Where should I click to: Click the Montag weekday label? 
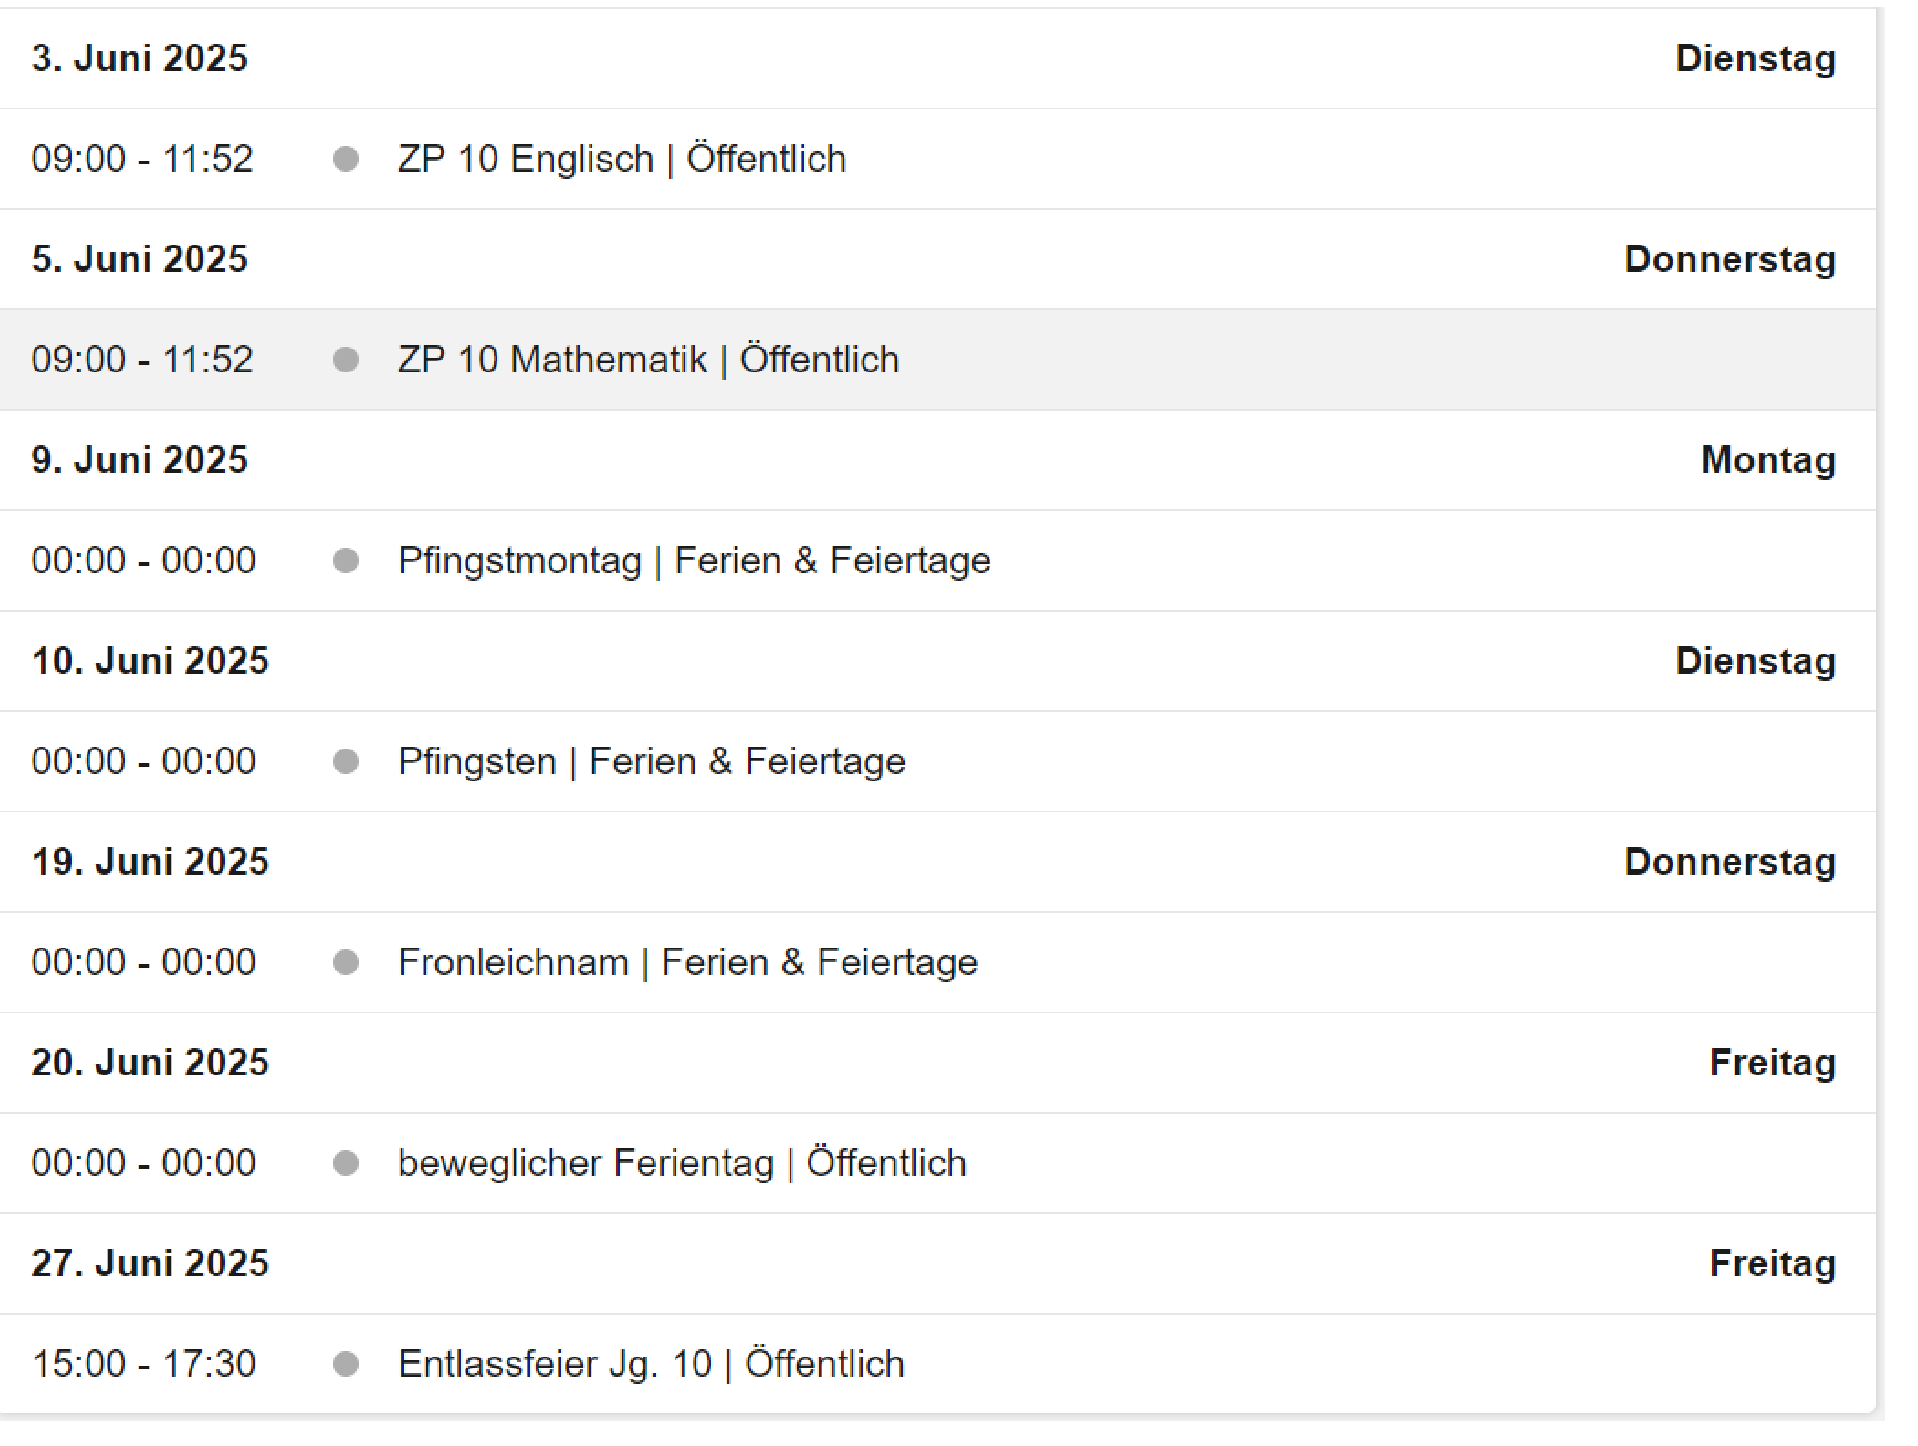click(x=1768, y=460)
